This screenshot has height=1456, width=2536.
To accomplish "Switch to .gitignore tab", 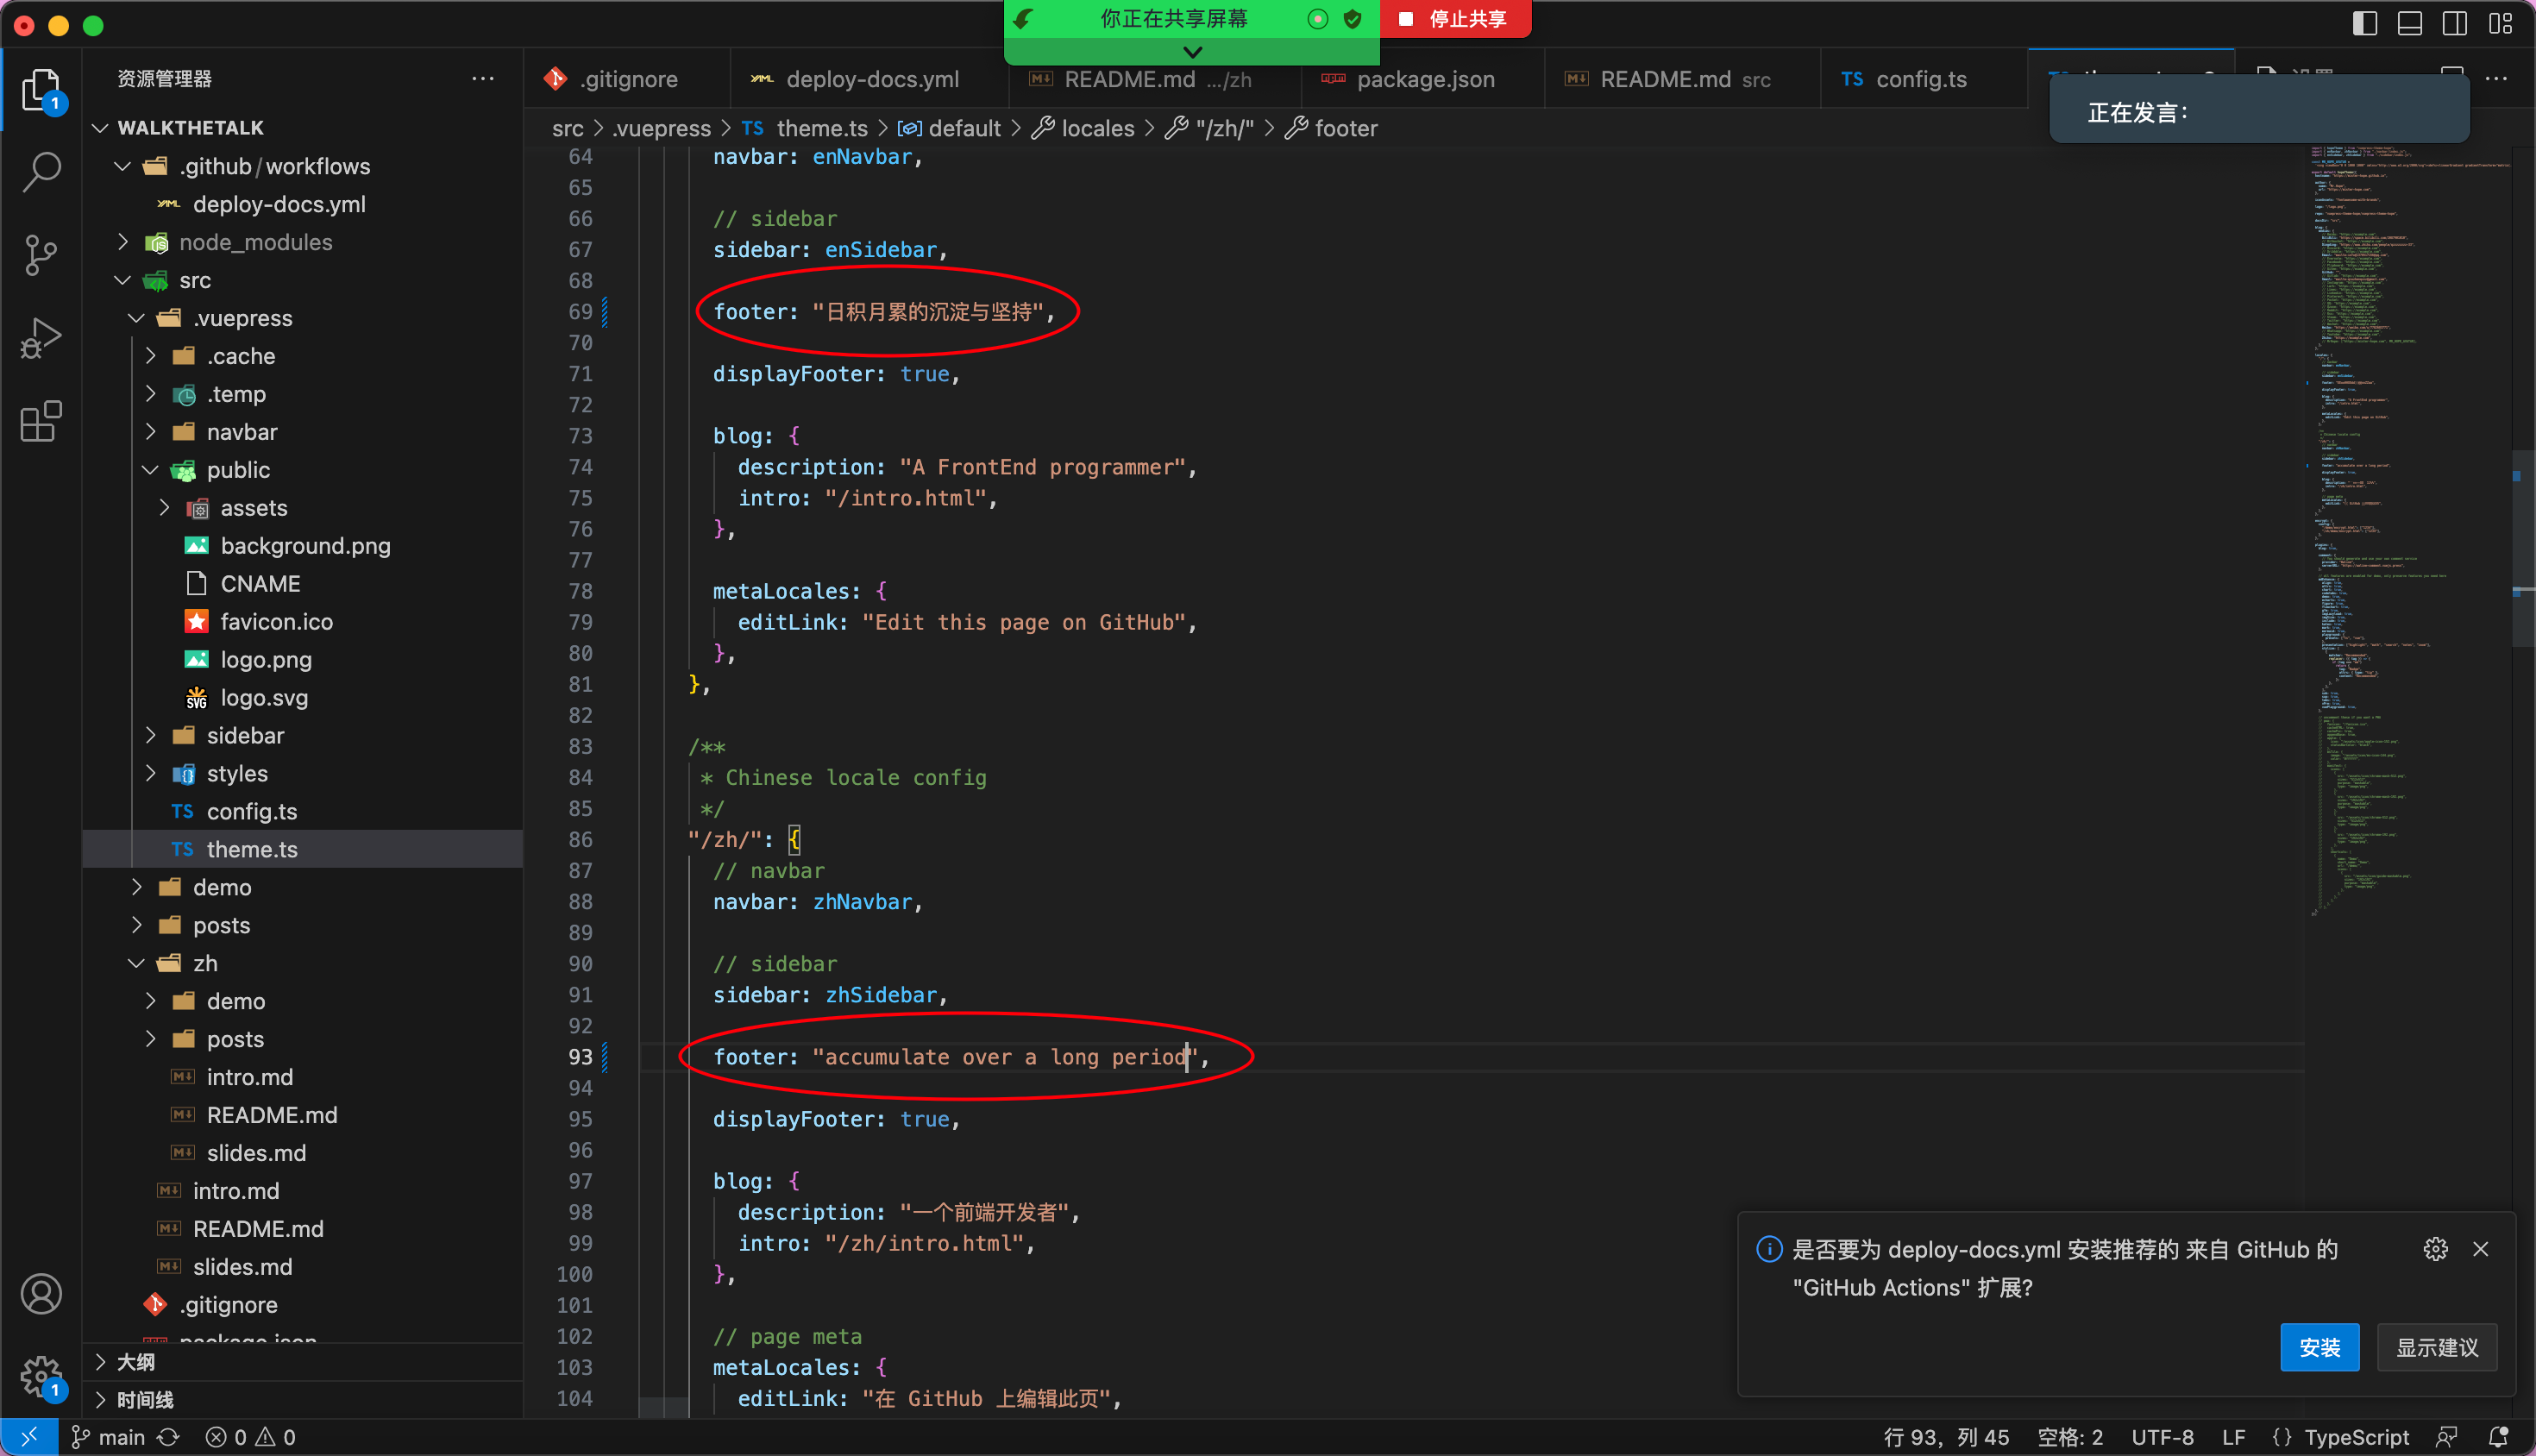I will 626,79.
